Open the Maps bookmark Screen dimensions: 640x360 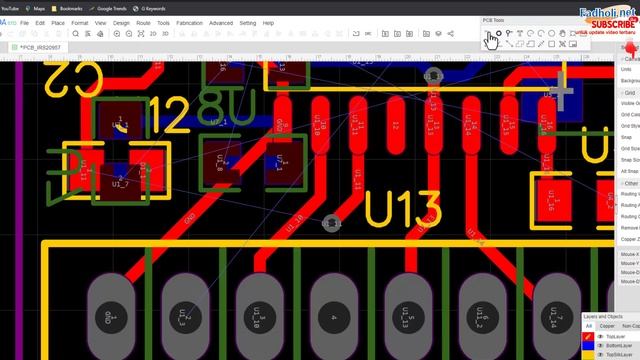pyautogui.click(x=36, y=8)
